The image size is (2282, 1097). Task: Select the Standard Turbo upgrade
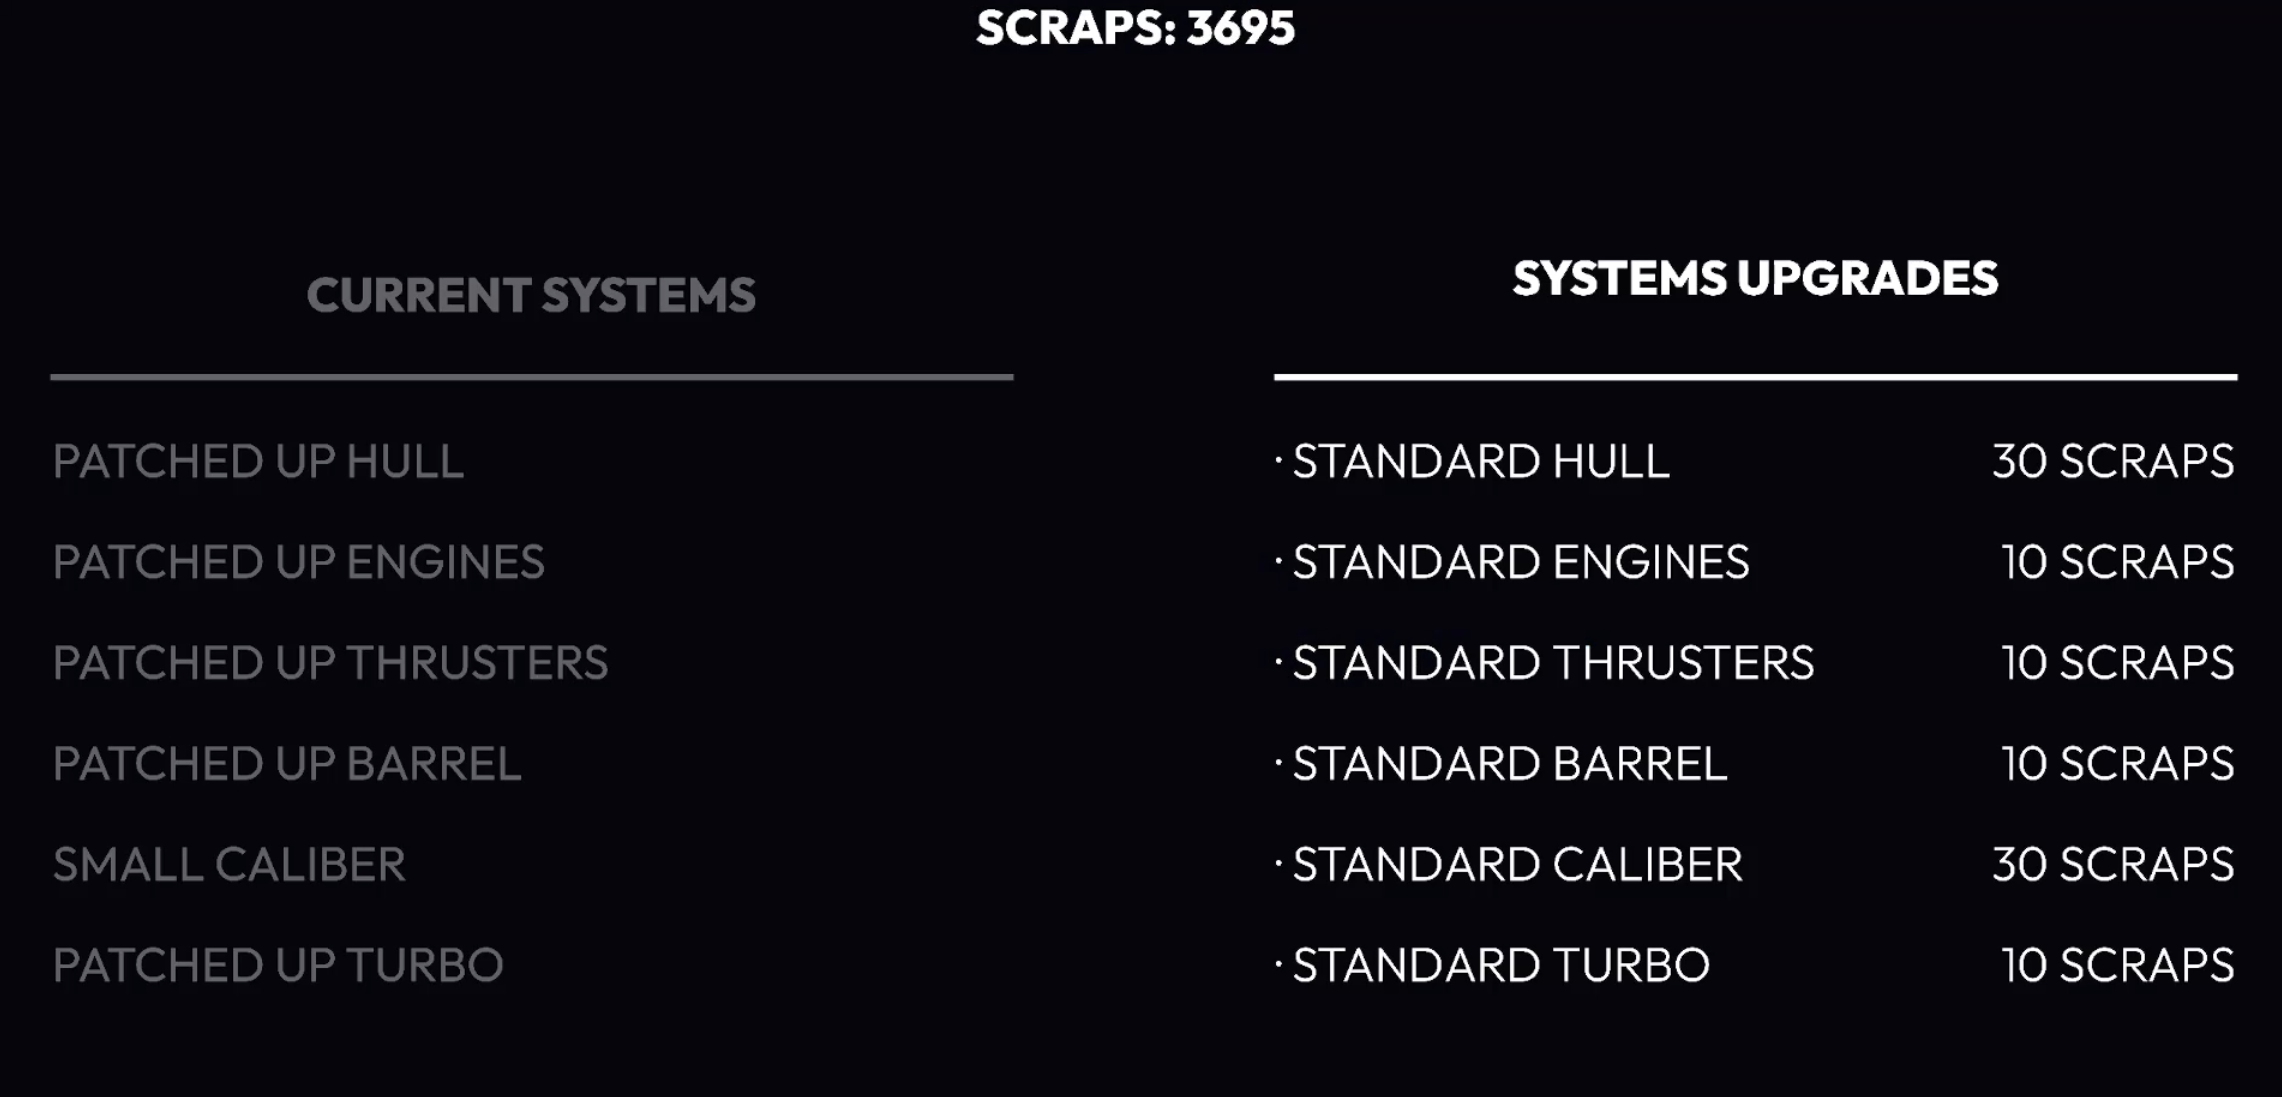(1501, 966)
